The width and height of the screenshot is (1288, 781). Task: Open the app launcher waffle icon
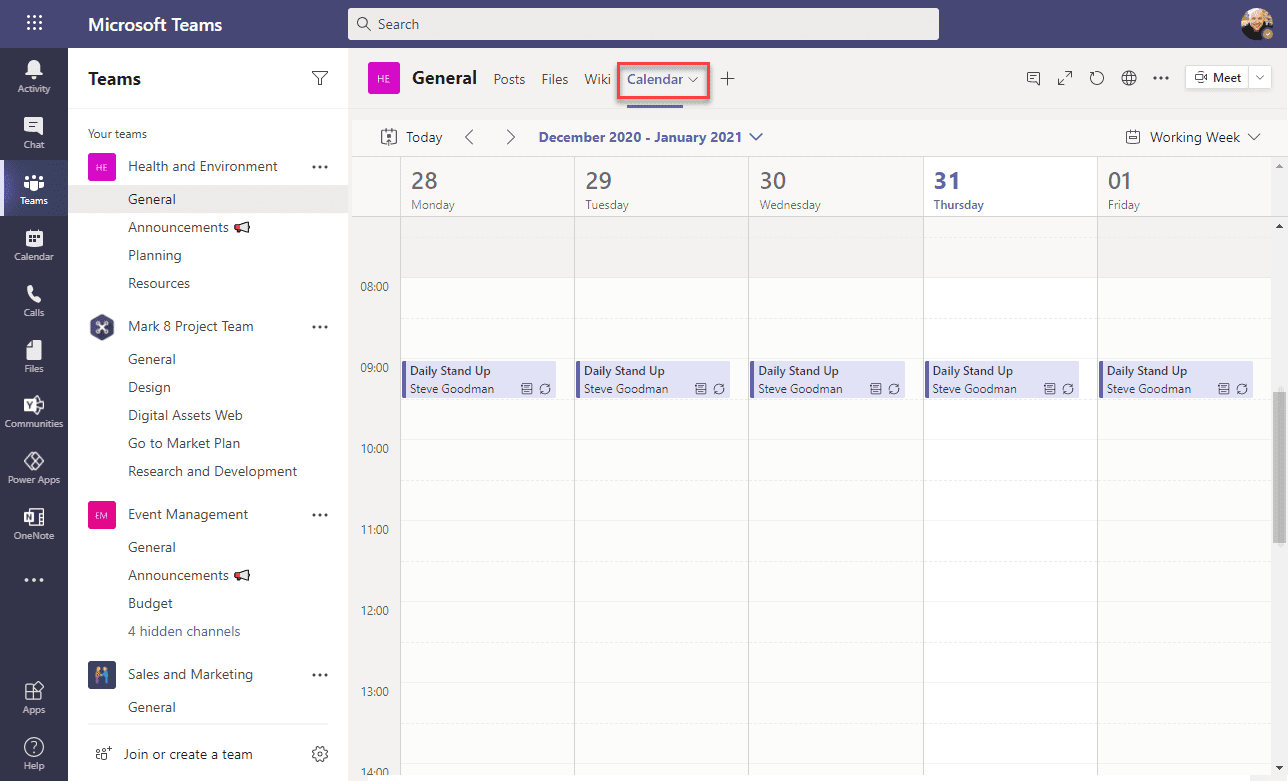(34, 24)
